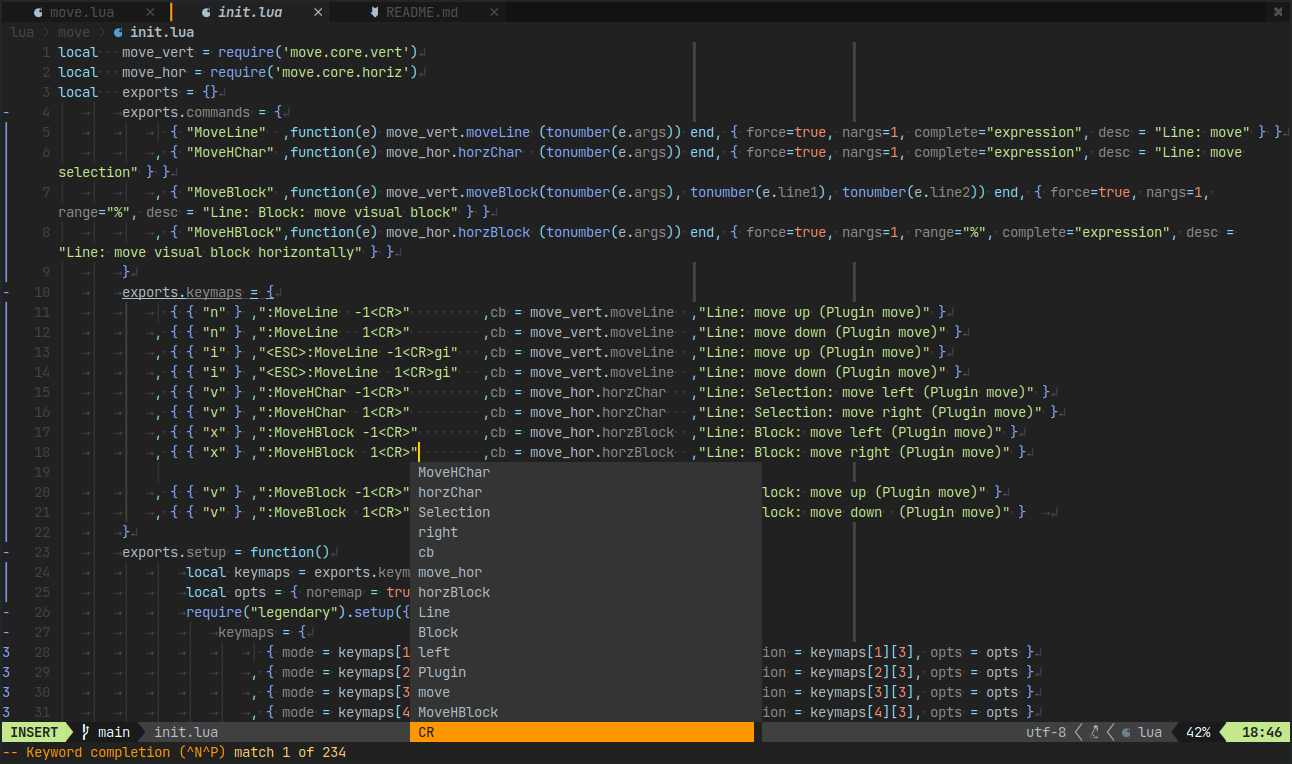Click the Lua filetype icon in statusline

point(1127,732)
